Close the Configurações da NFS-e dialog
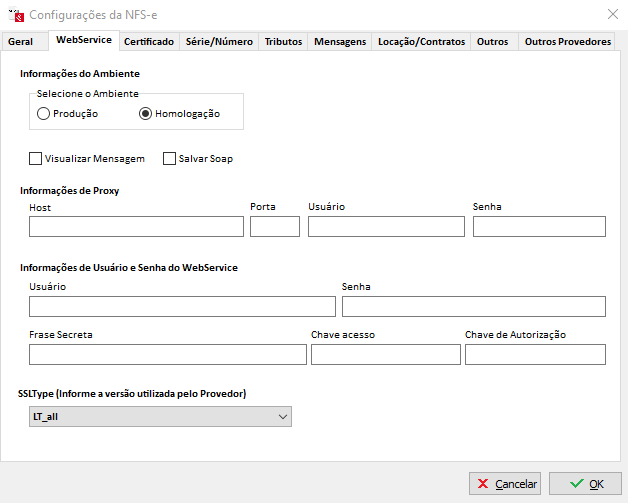628x503 pixels. click(x=612, y=15)
